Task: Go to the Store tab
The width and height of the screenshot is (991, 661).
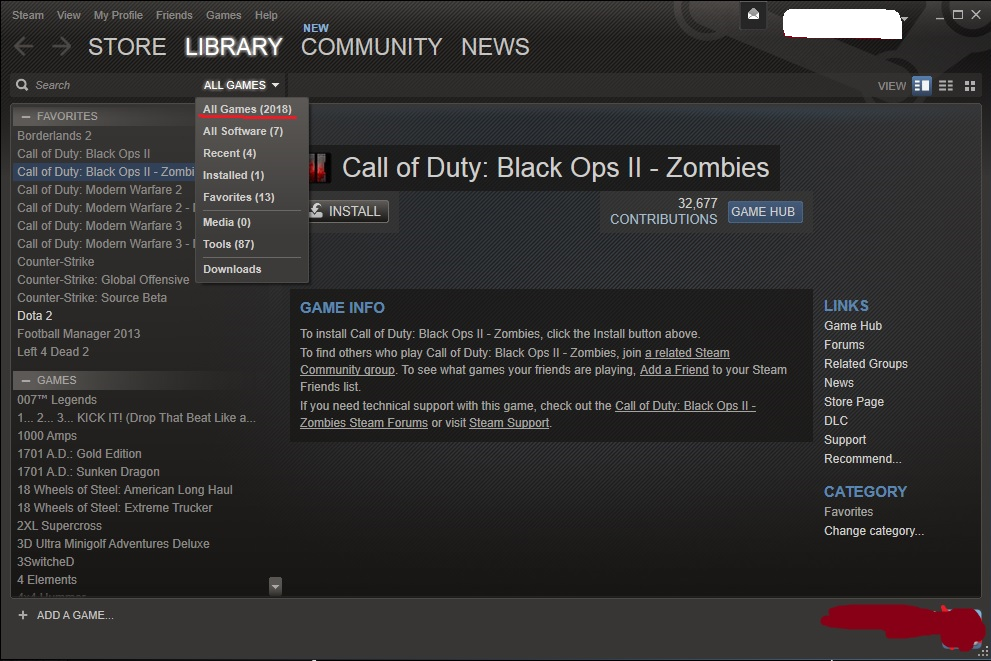Action: coord(127,47)
